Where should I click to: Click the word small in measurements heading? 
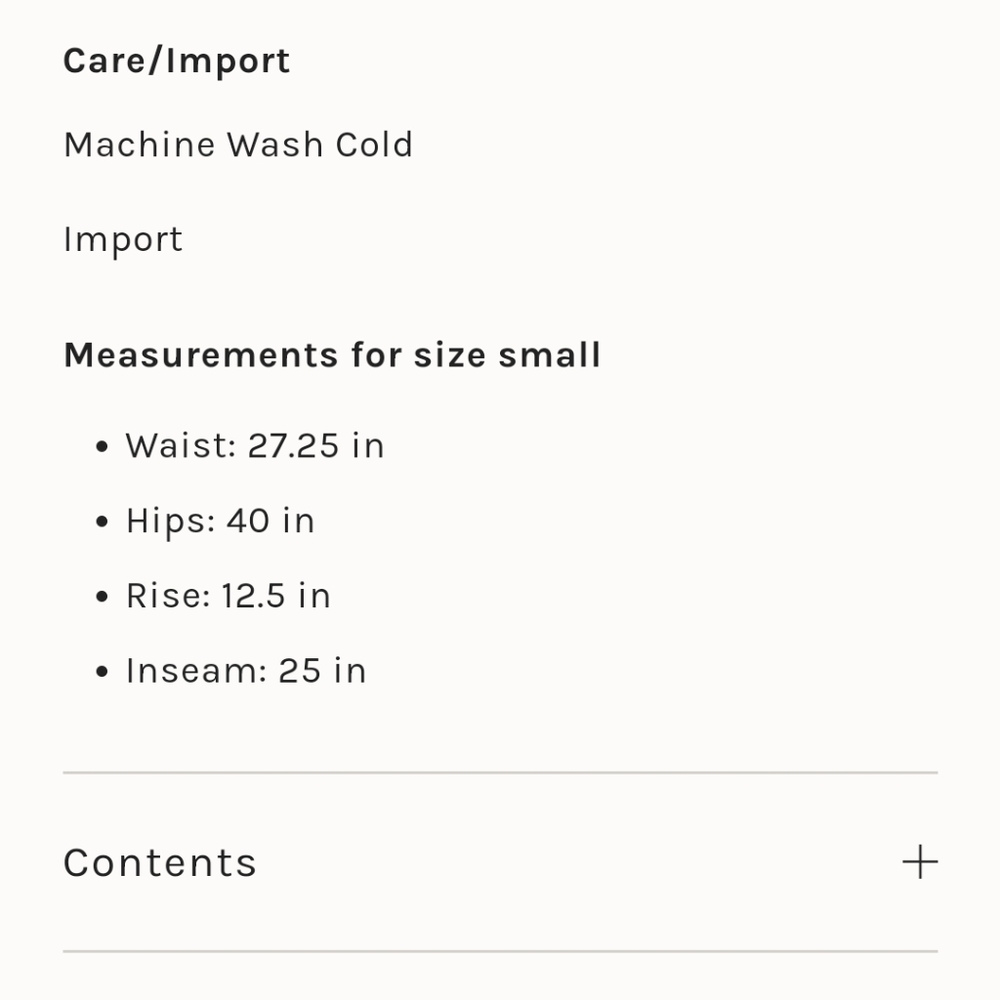click(549, 355)
